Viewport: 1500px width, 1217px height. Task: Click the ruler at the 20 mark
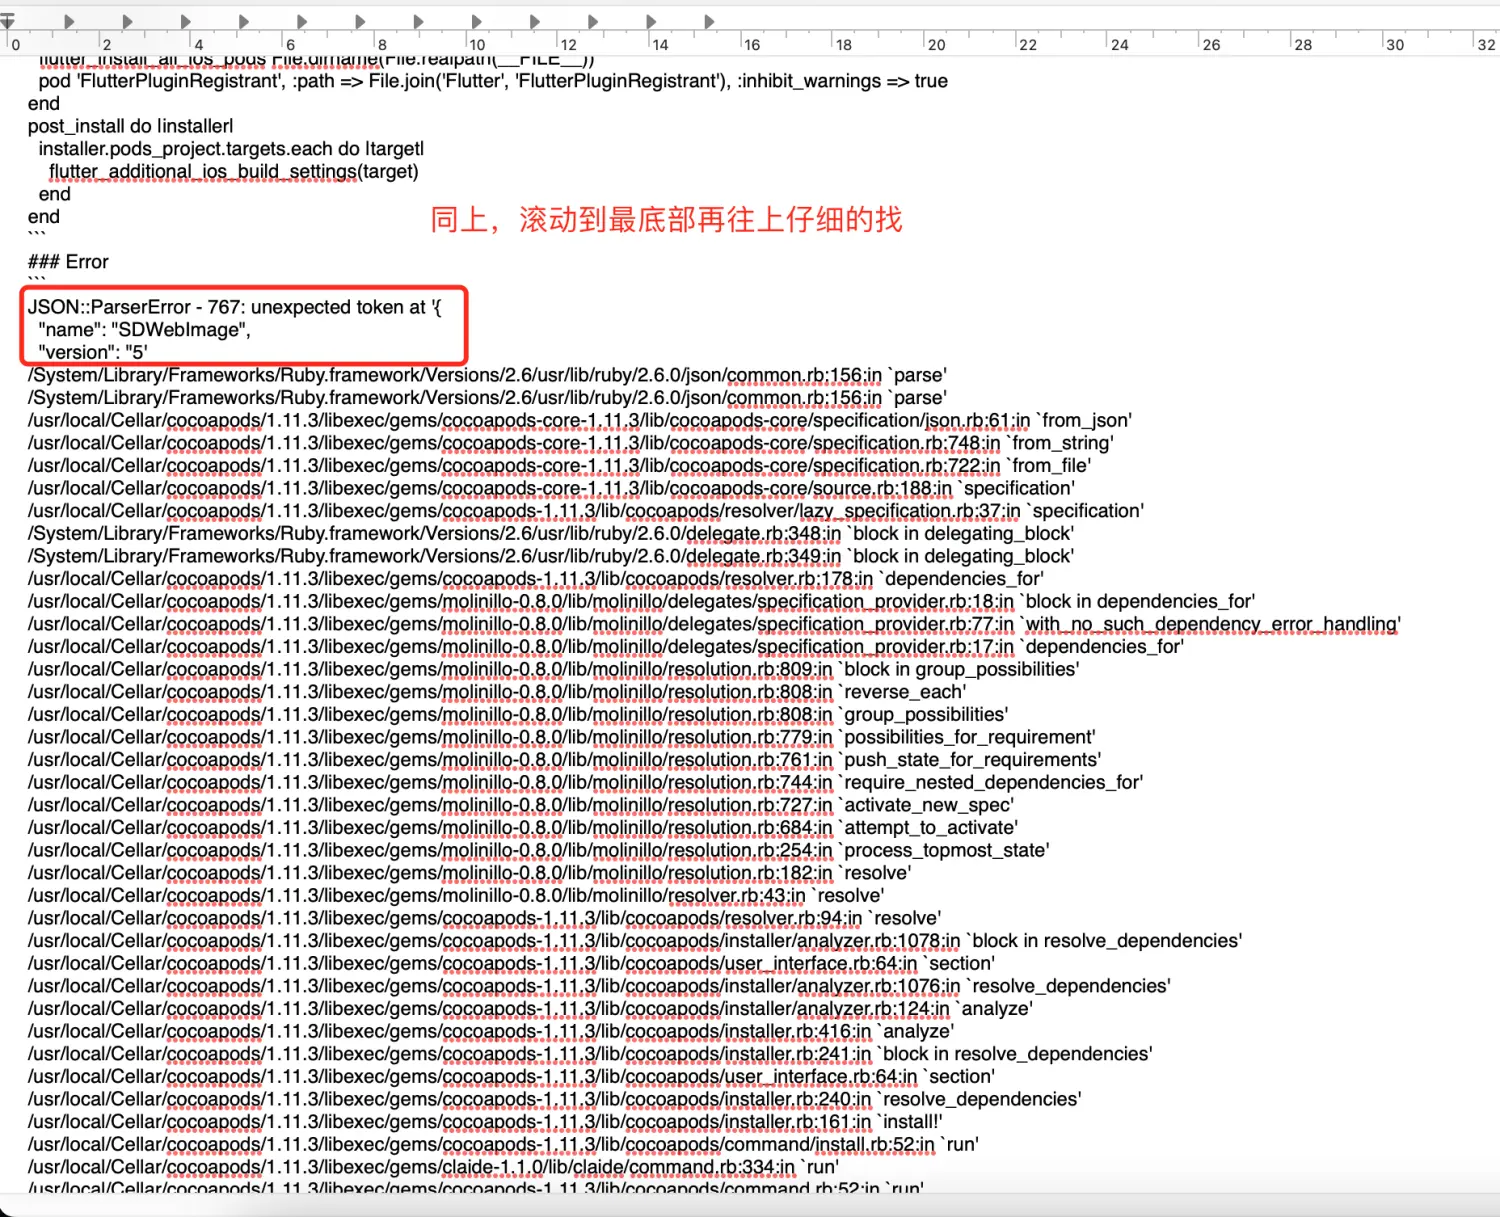(935, 44)
